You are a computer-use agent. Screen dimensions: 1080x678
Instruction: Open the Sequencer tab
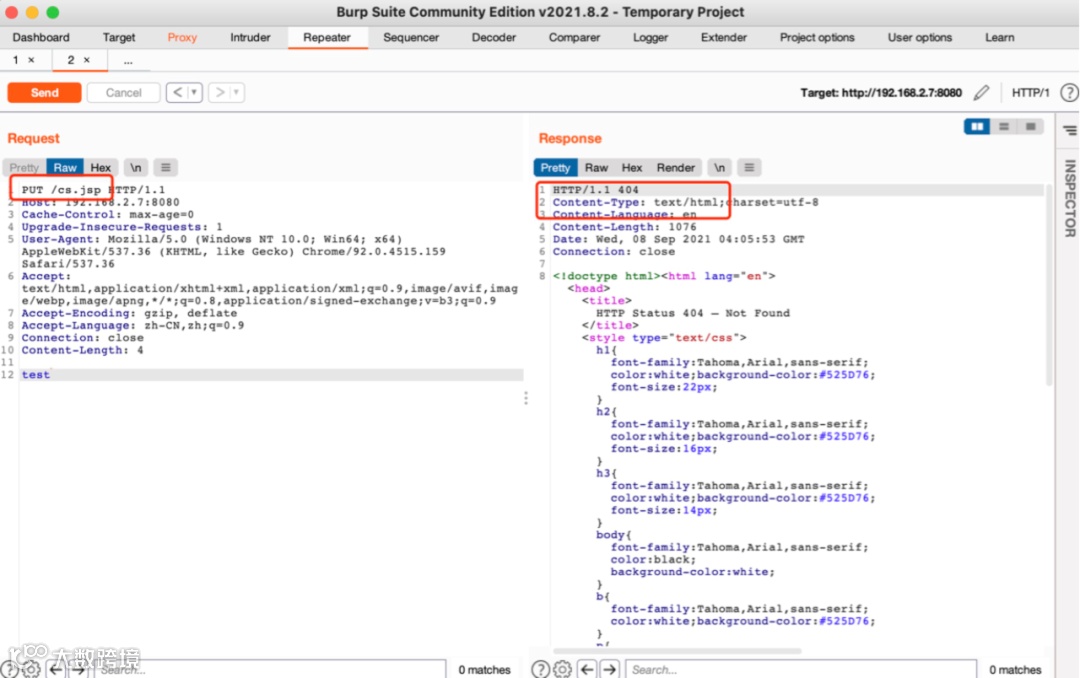tap(411, 37)
